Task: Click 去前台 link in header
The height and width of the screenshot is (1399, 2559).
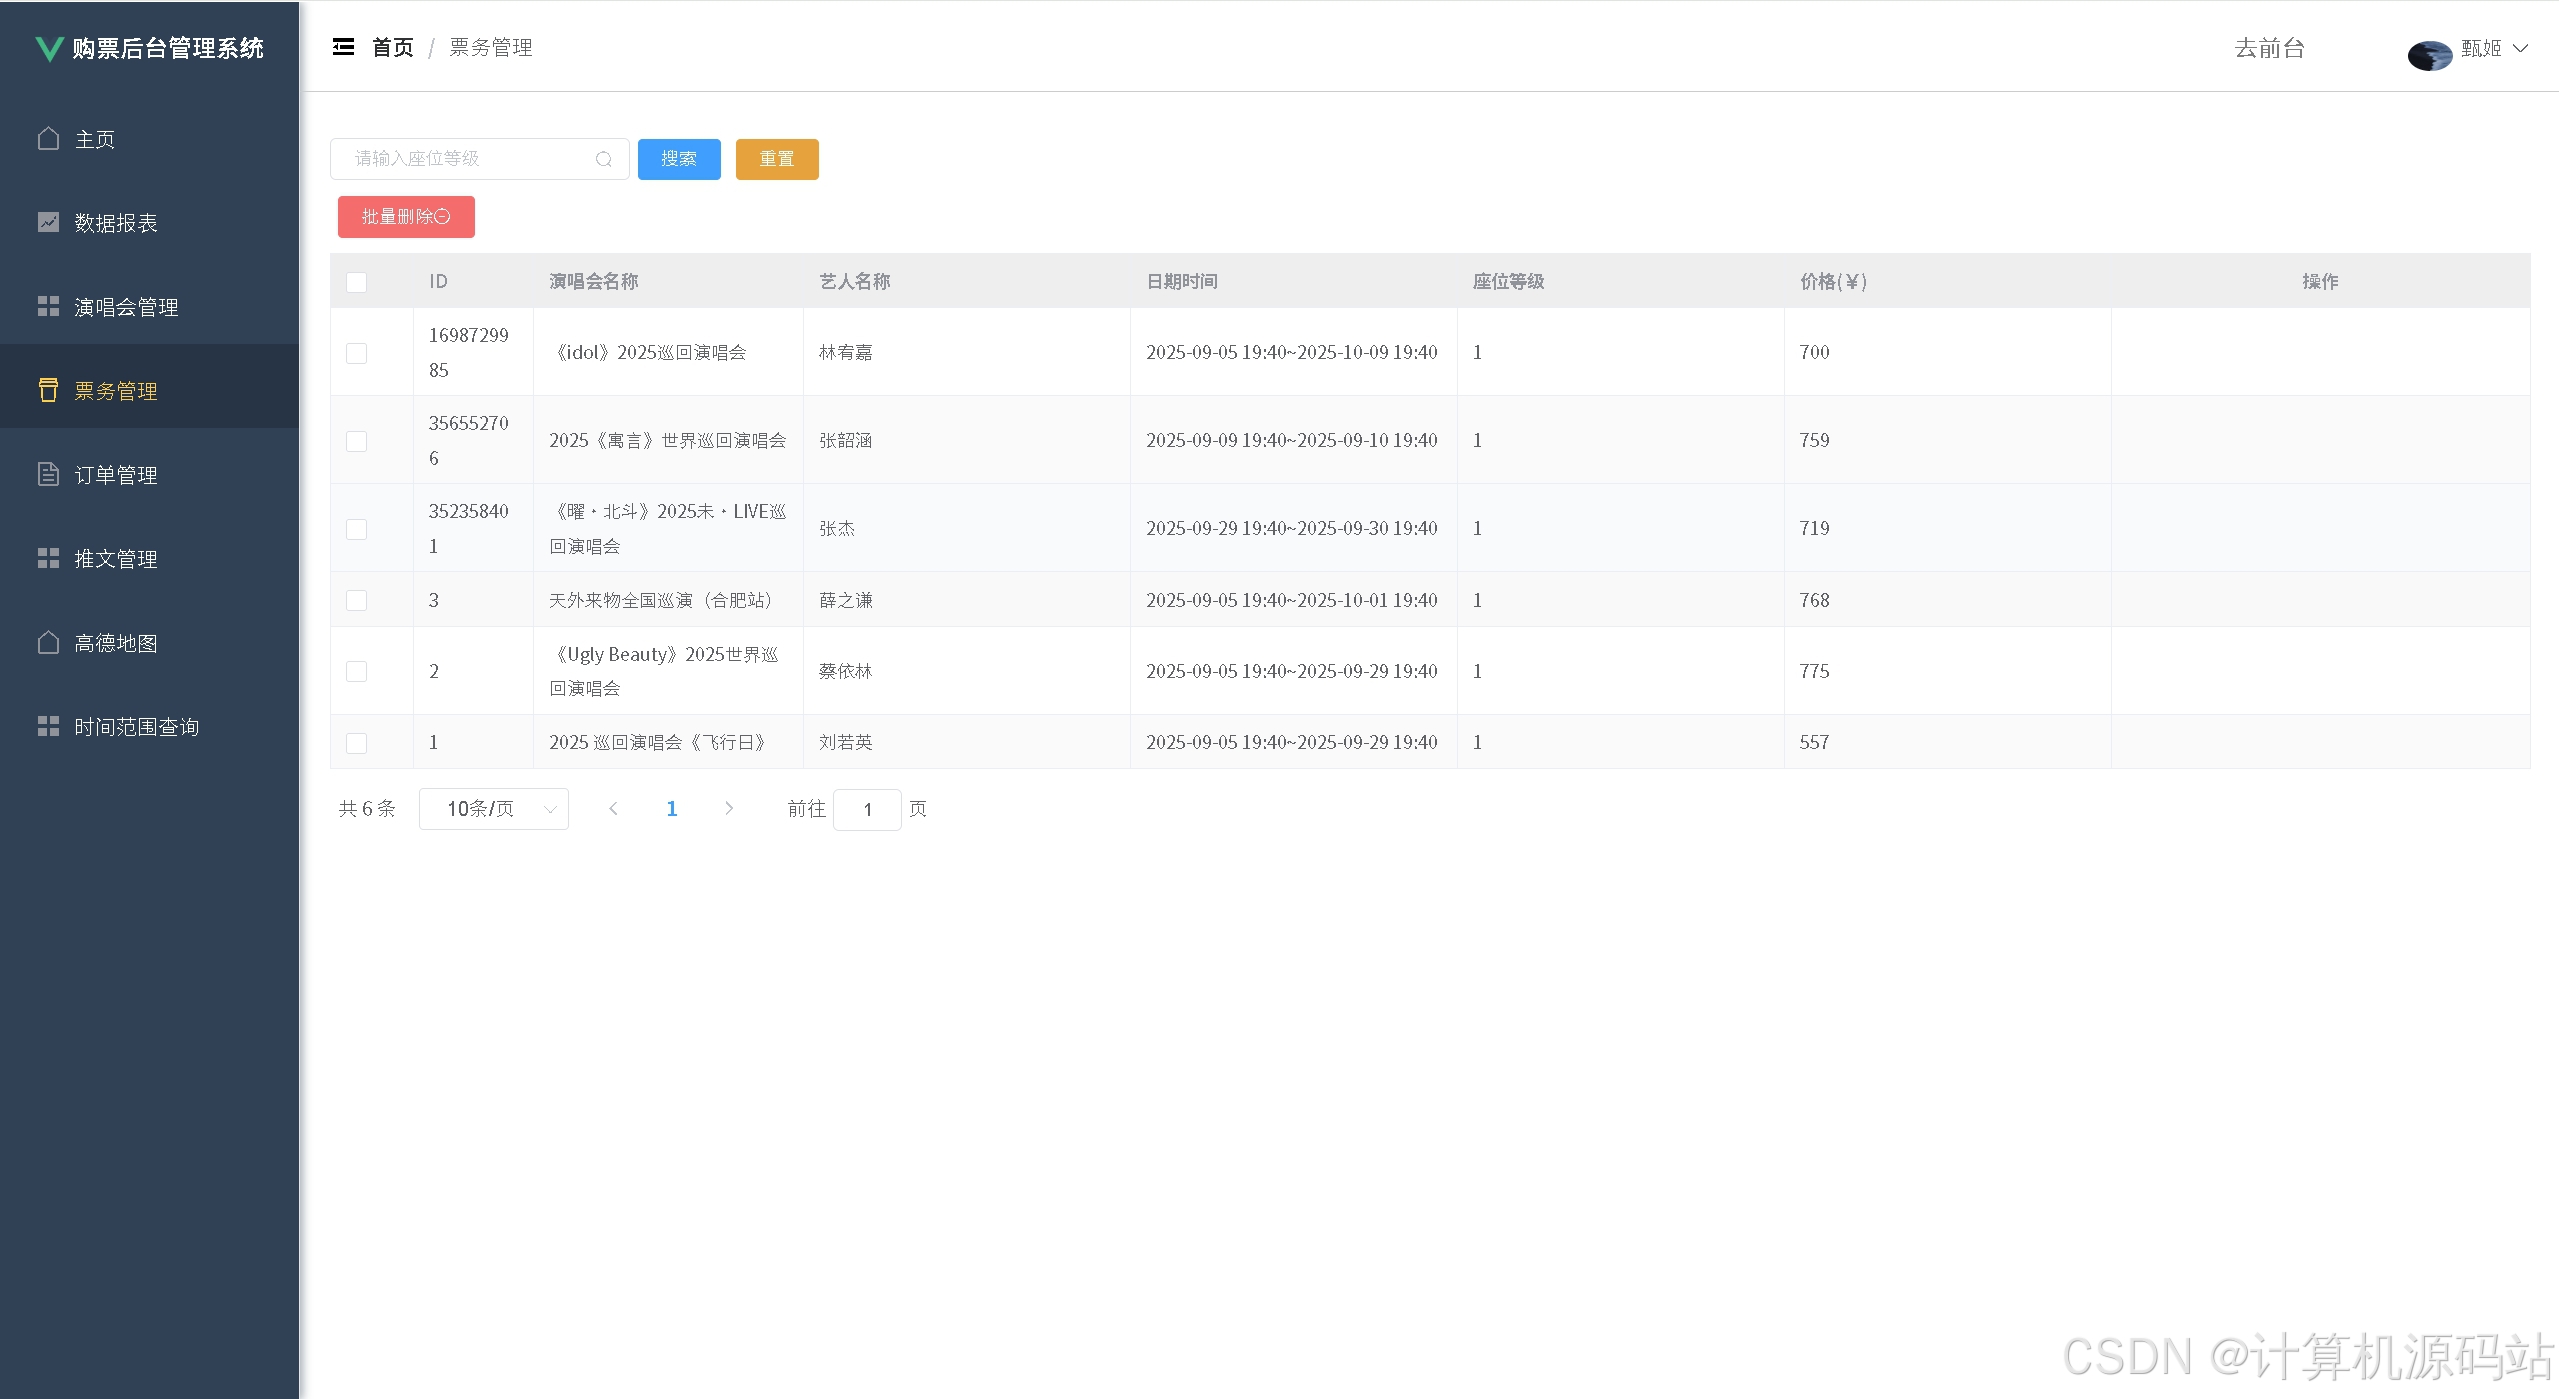Action: point(2269,48)
